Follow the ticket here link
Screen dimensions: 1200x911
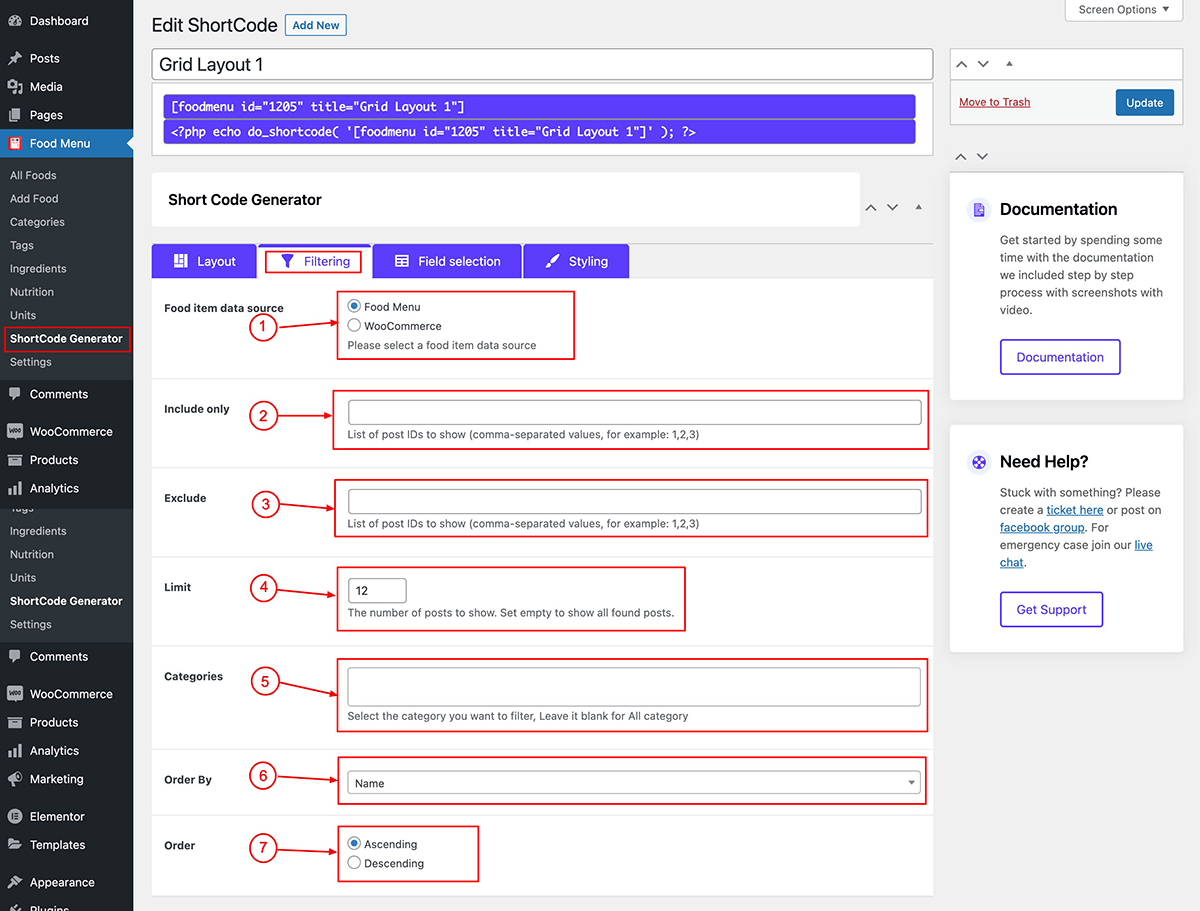click(1075, 510)
